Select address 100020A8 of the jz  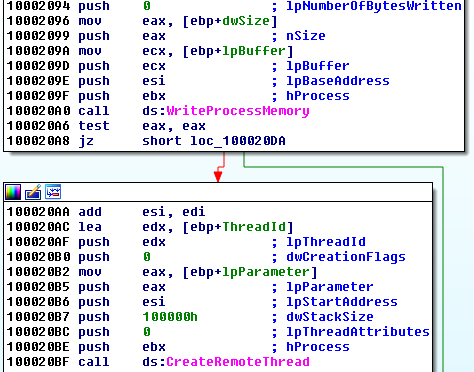point(38,141)
